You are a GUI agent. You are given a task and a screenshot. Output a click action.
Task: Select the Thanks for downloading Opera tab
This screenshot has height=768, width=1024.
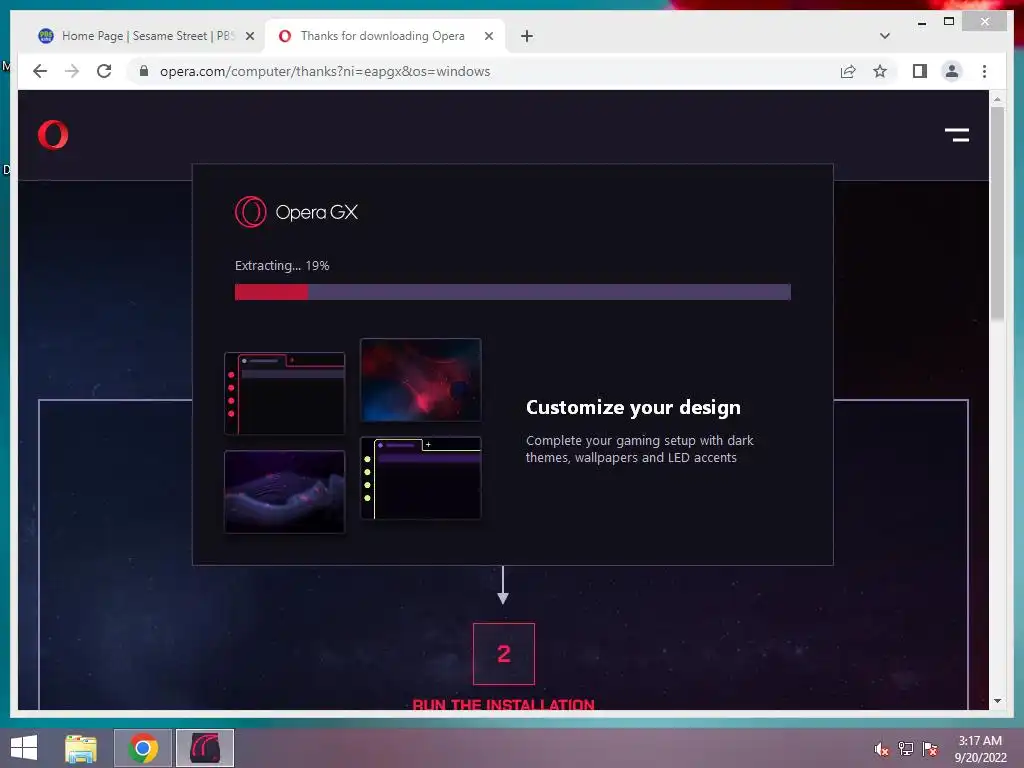384,36
